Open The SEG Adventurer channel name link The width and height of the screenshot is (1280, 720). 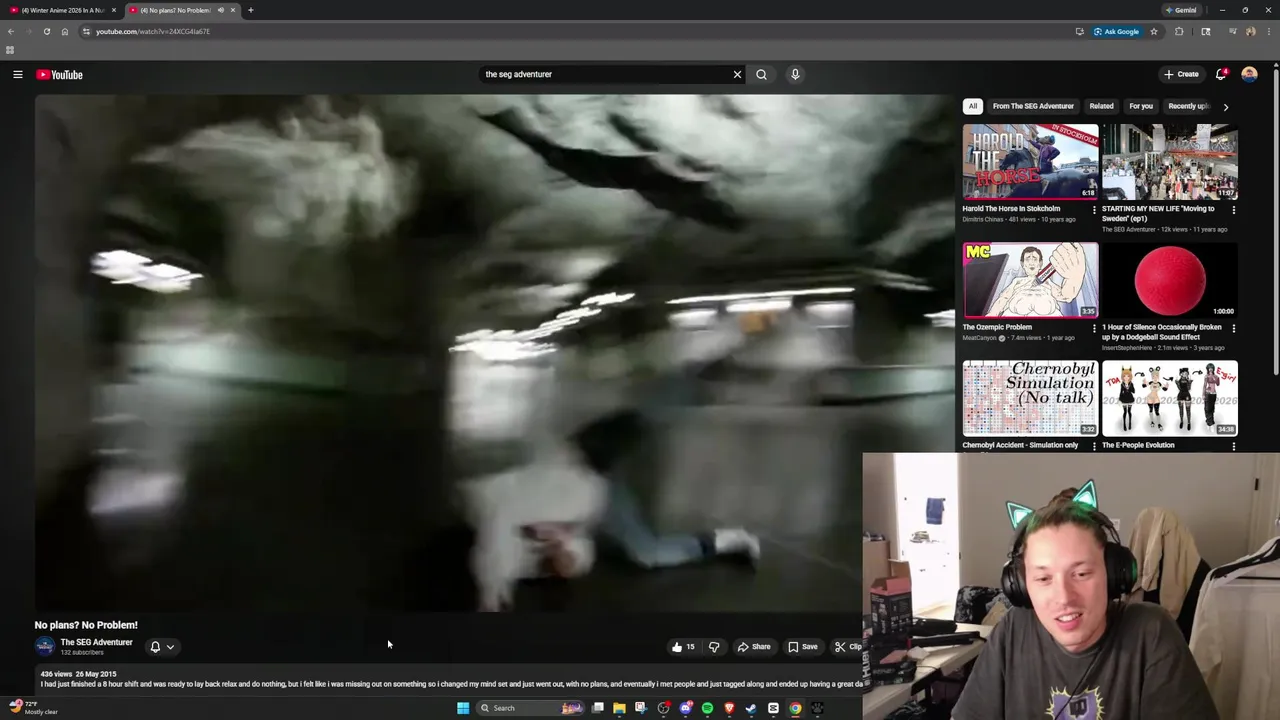[x=96, y=642]
